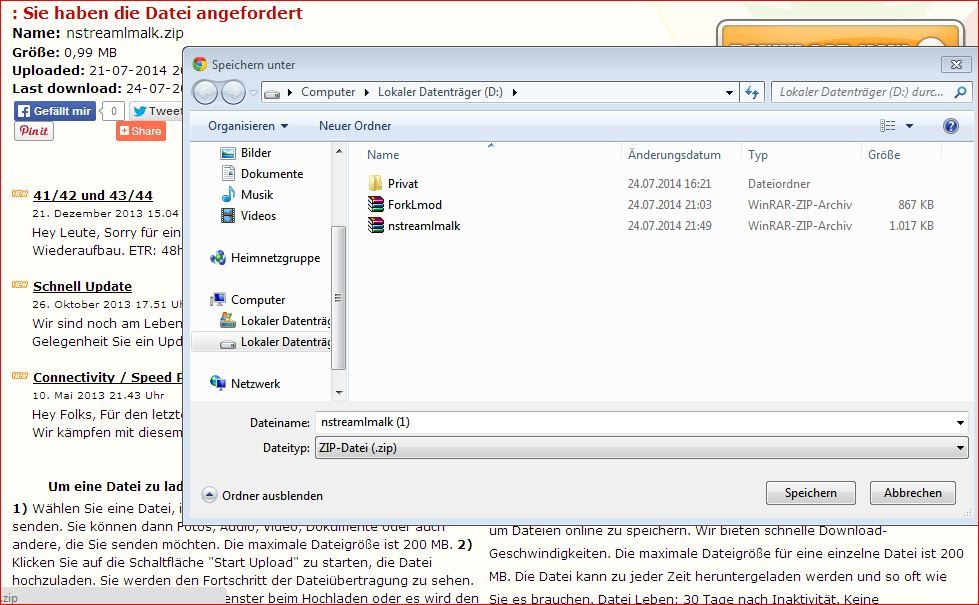Image resolution: width=979 pixels, height=605 pixels.
Task: Select the Videos filmstrip icon
Action: (x=228, y=215)
